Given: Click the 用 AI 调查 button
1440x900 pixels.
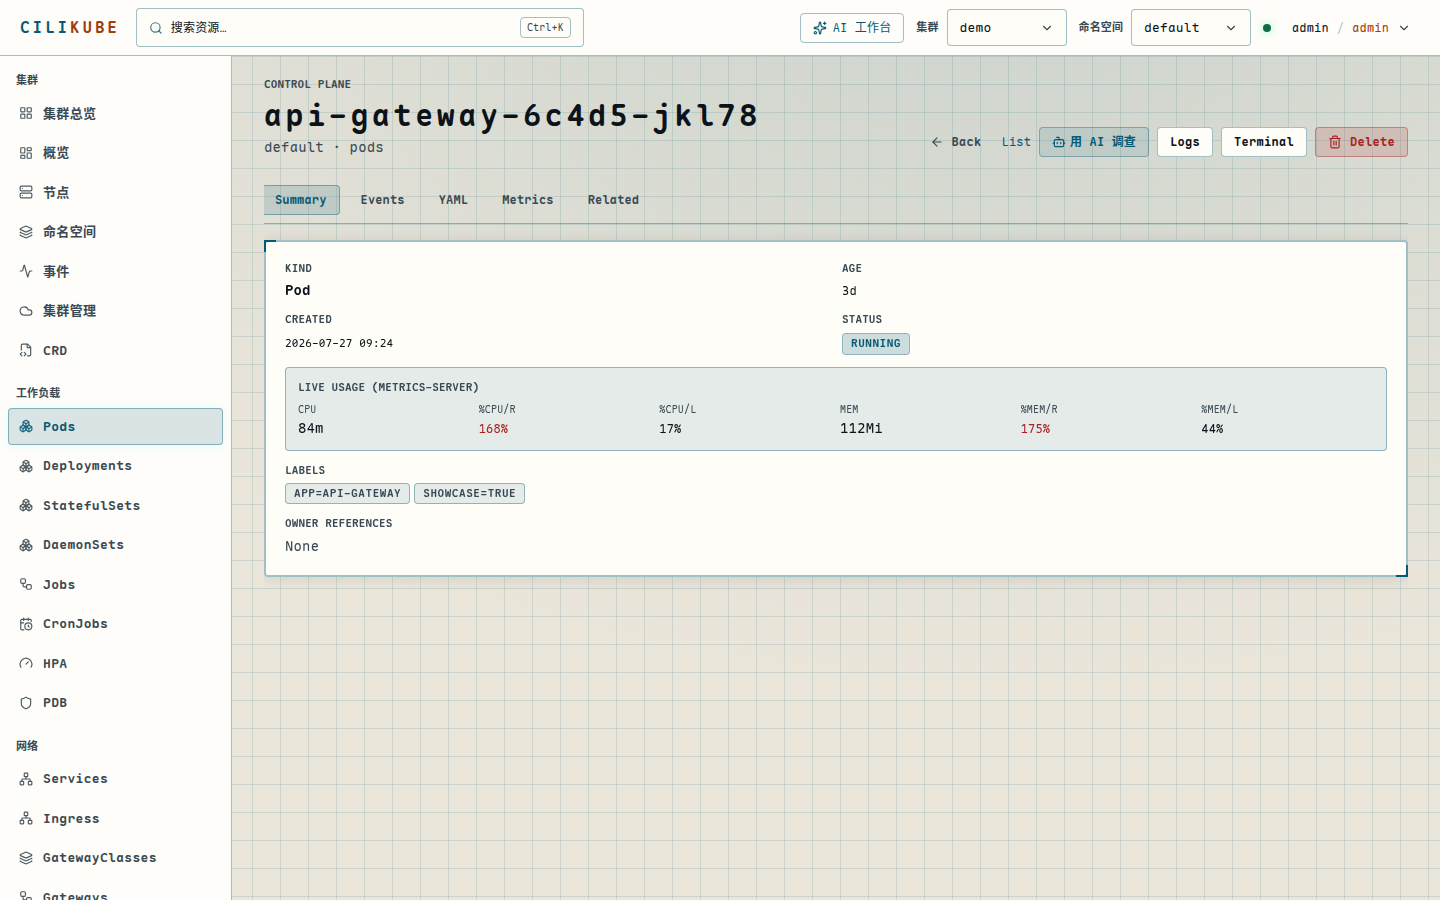Looking at the screenshot, I should (1094, 142).
